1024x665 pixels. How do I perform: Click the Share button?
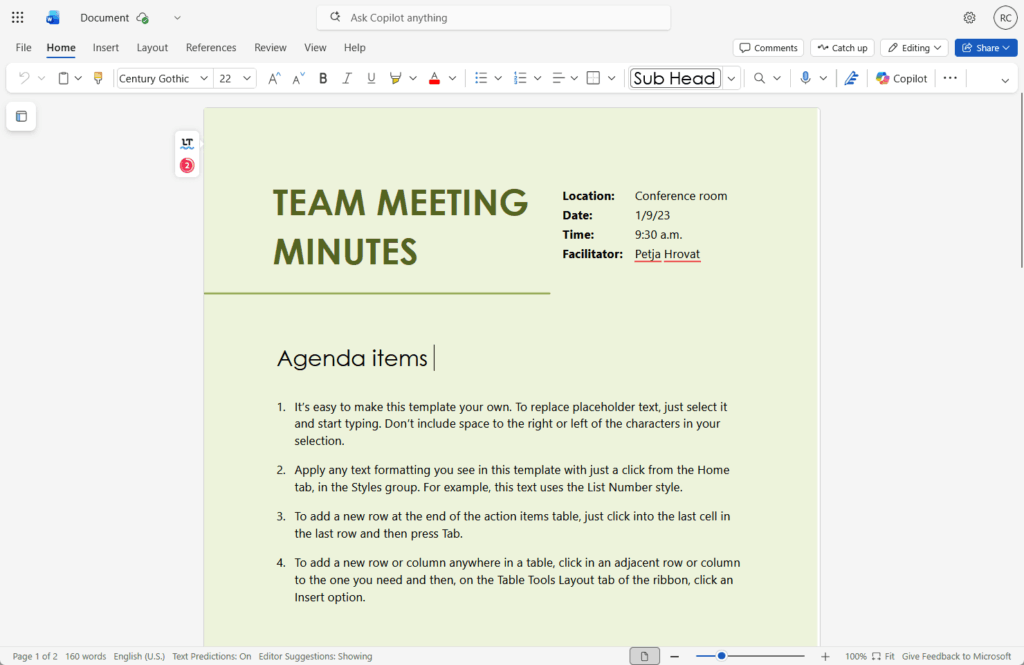click(985, 48)
